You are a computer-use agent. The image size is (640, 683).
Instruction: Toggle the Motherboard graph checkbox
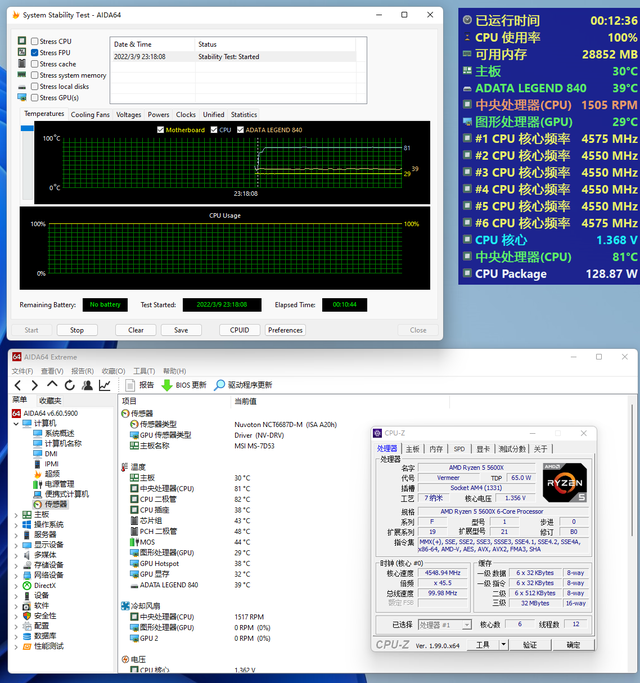[x=159, y=129]
